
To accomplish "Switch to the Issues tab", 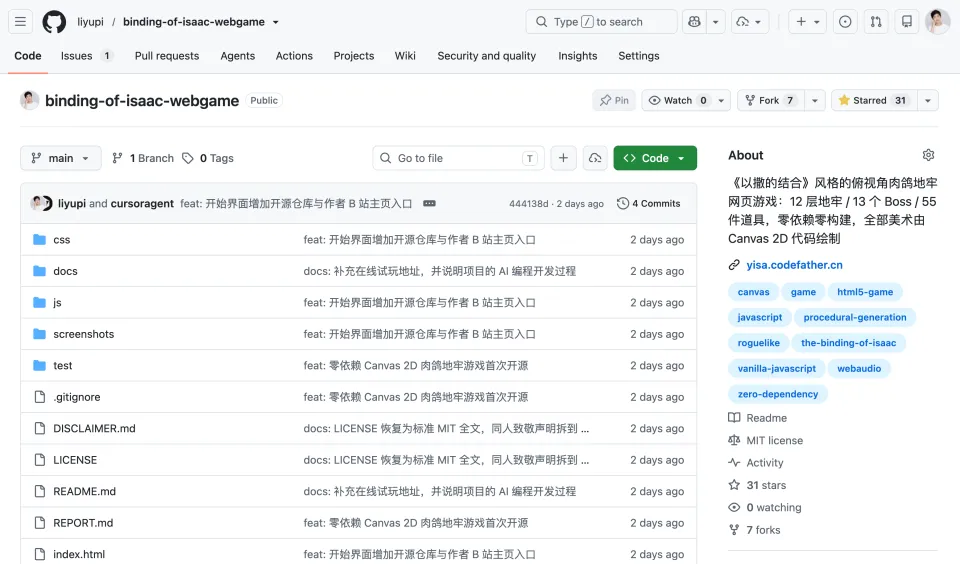I will (x=86, y=56).
